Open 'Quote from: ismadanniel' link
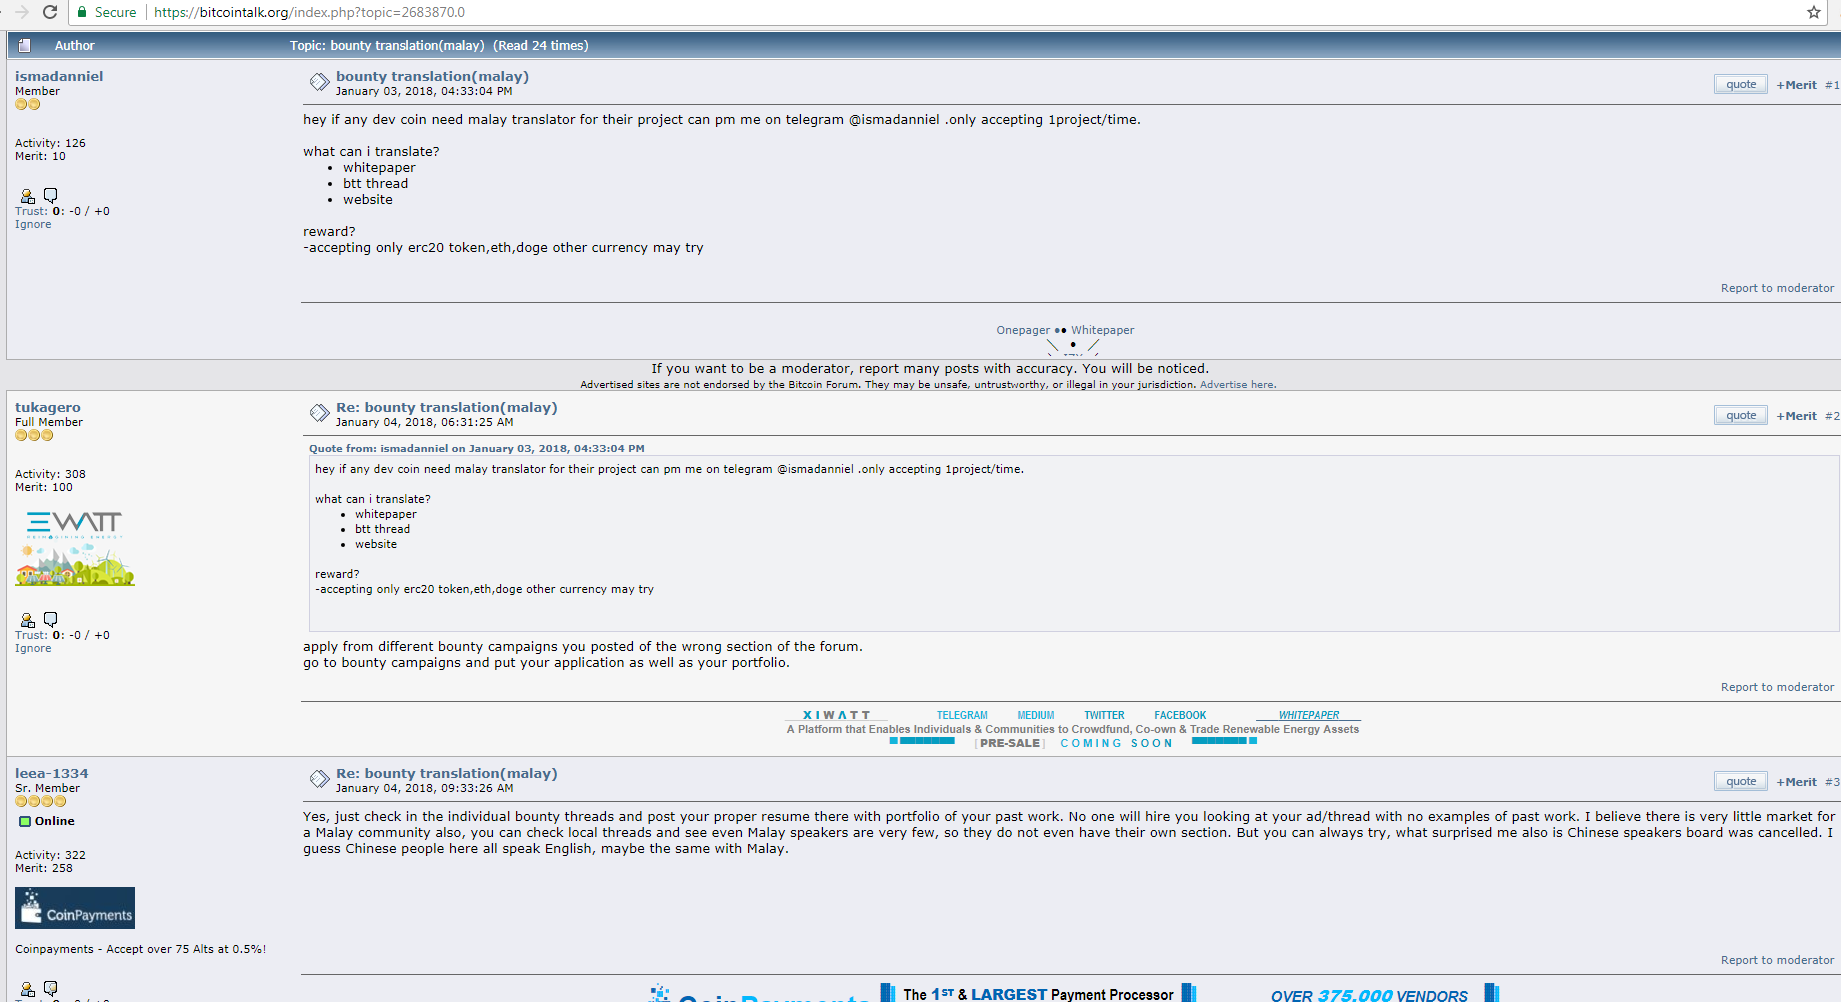 point(476,448)
